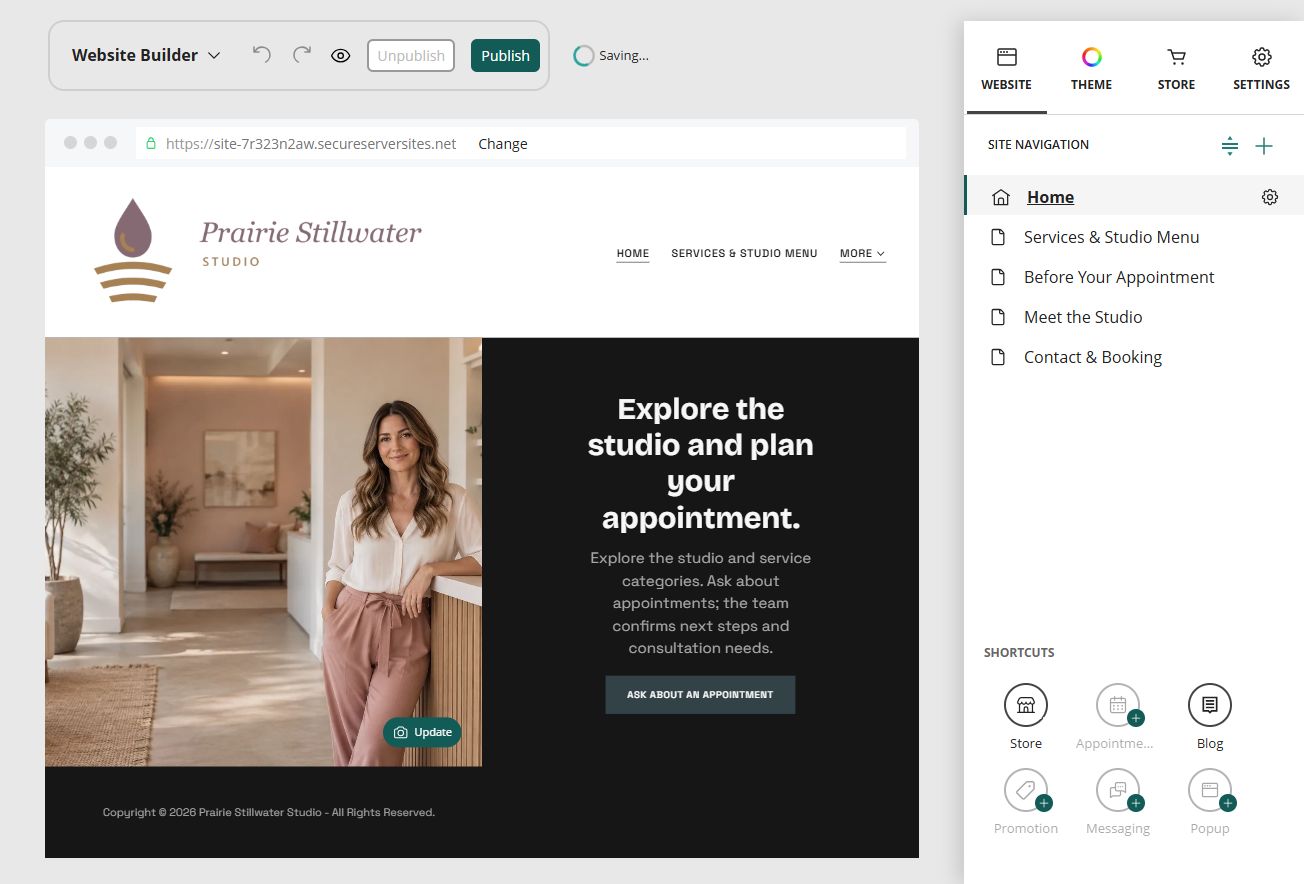Preview site with the eye icon
This screenshot has width=1304, height=884.
coord(340,56)
